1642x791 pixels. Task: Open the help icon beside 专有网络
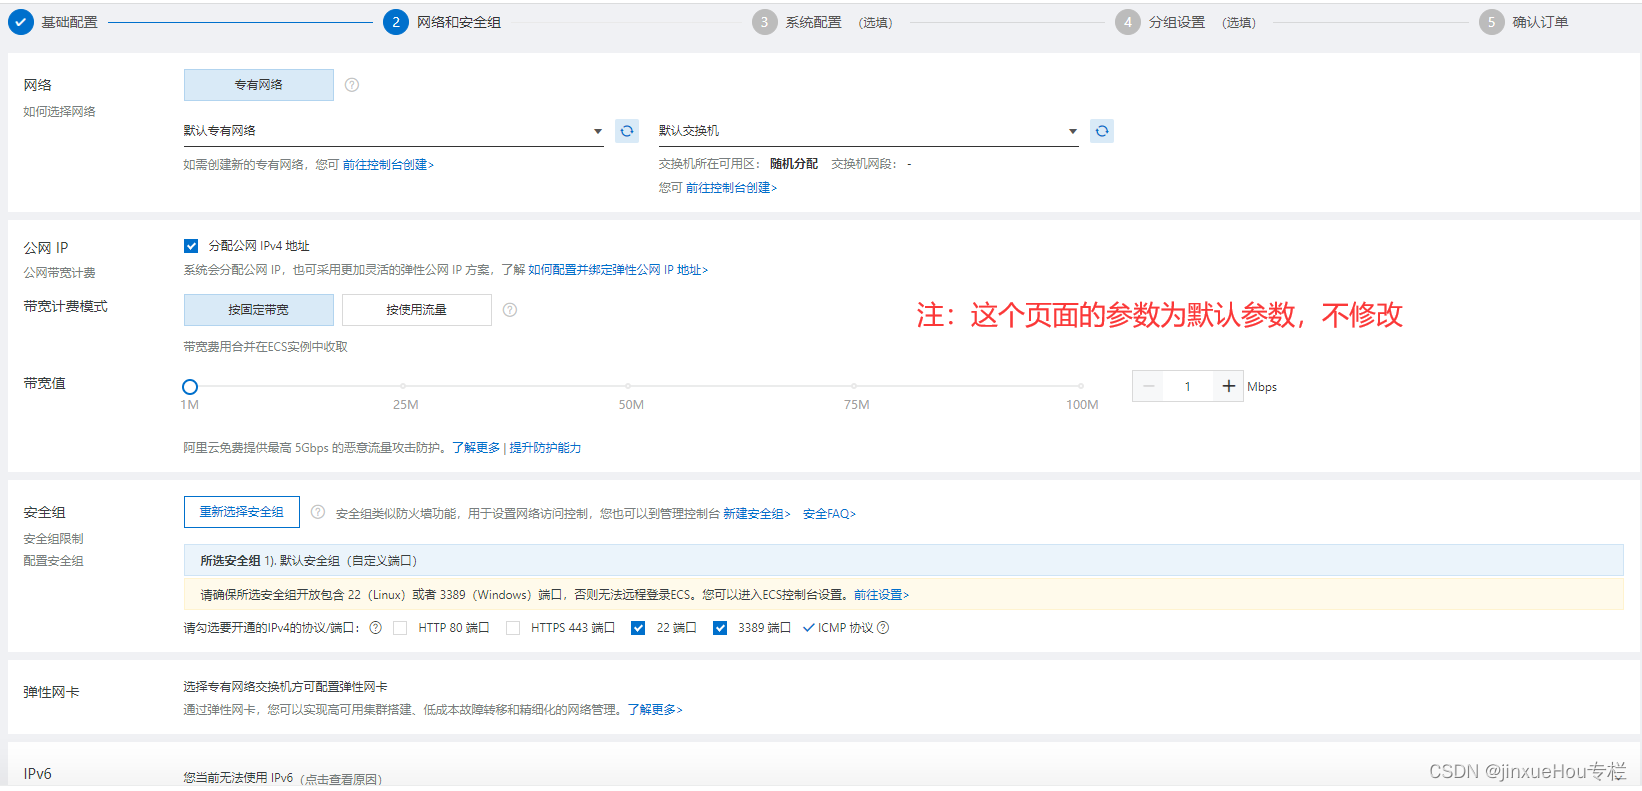point(352,85)
